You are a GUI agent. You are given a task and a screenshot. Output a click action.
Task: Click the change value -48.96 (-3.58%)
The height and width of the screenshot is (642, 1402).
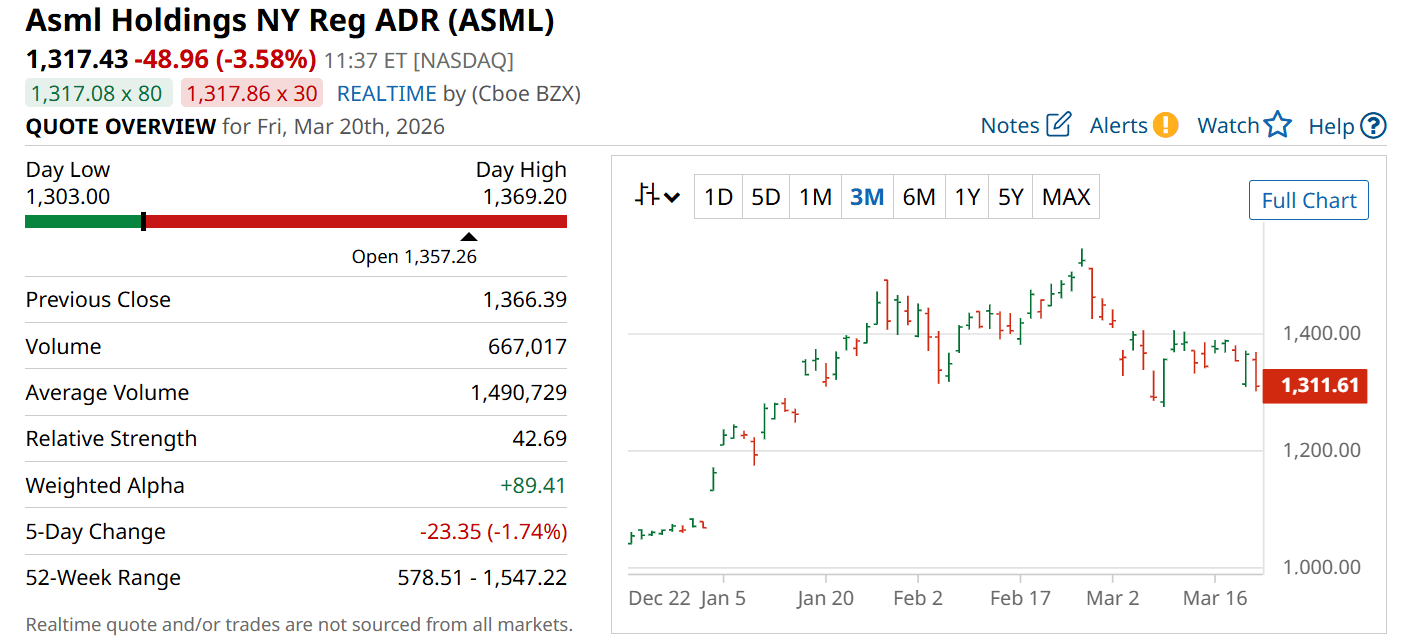225,60
